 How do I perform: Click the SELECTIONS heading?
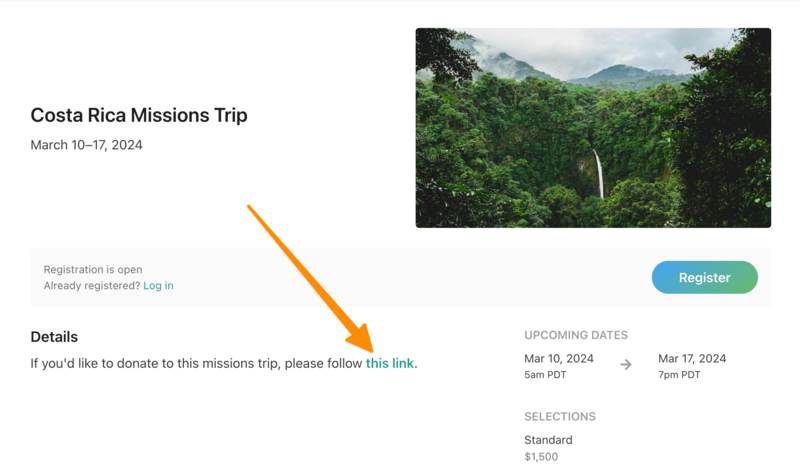click(x=560, y=417)
